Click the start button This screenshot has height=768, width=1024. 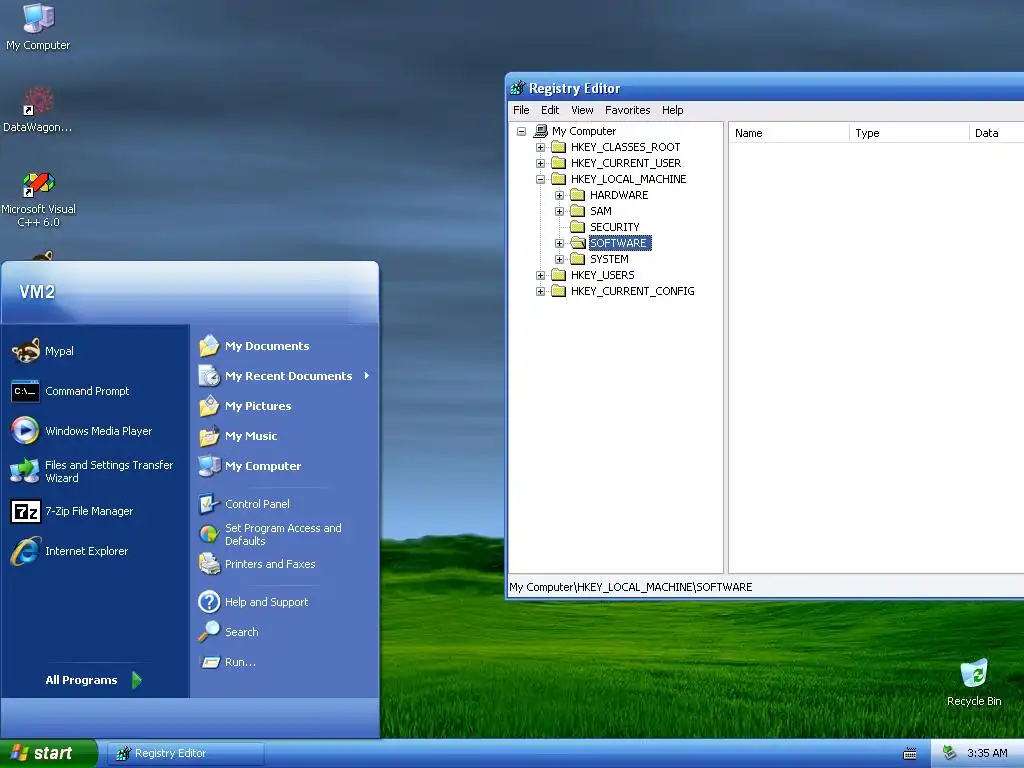[x=48, y=753]
